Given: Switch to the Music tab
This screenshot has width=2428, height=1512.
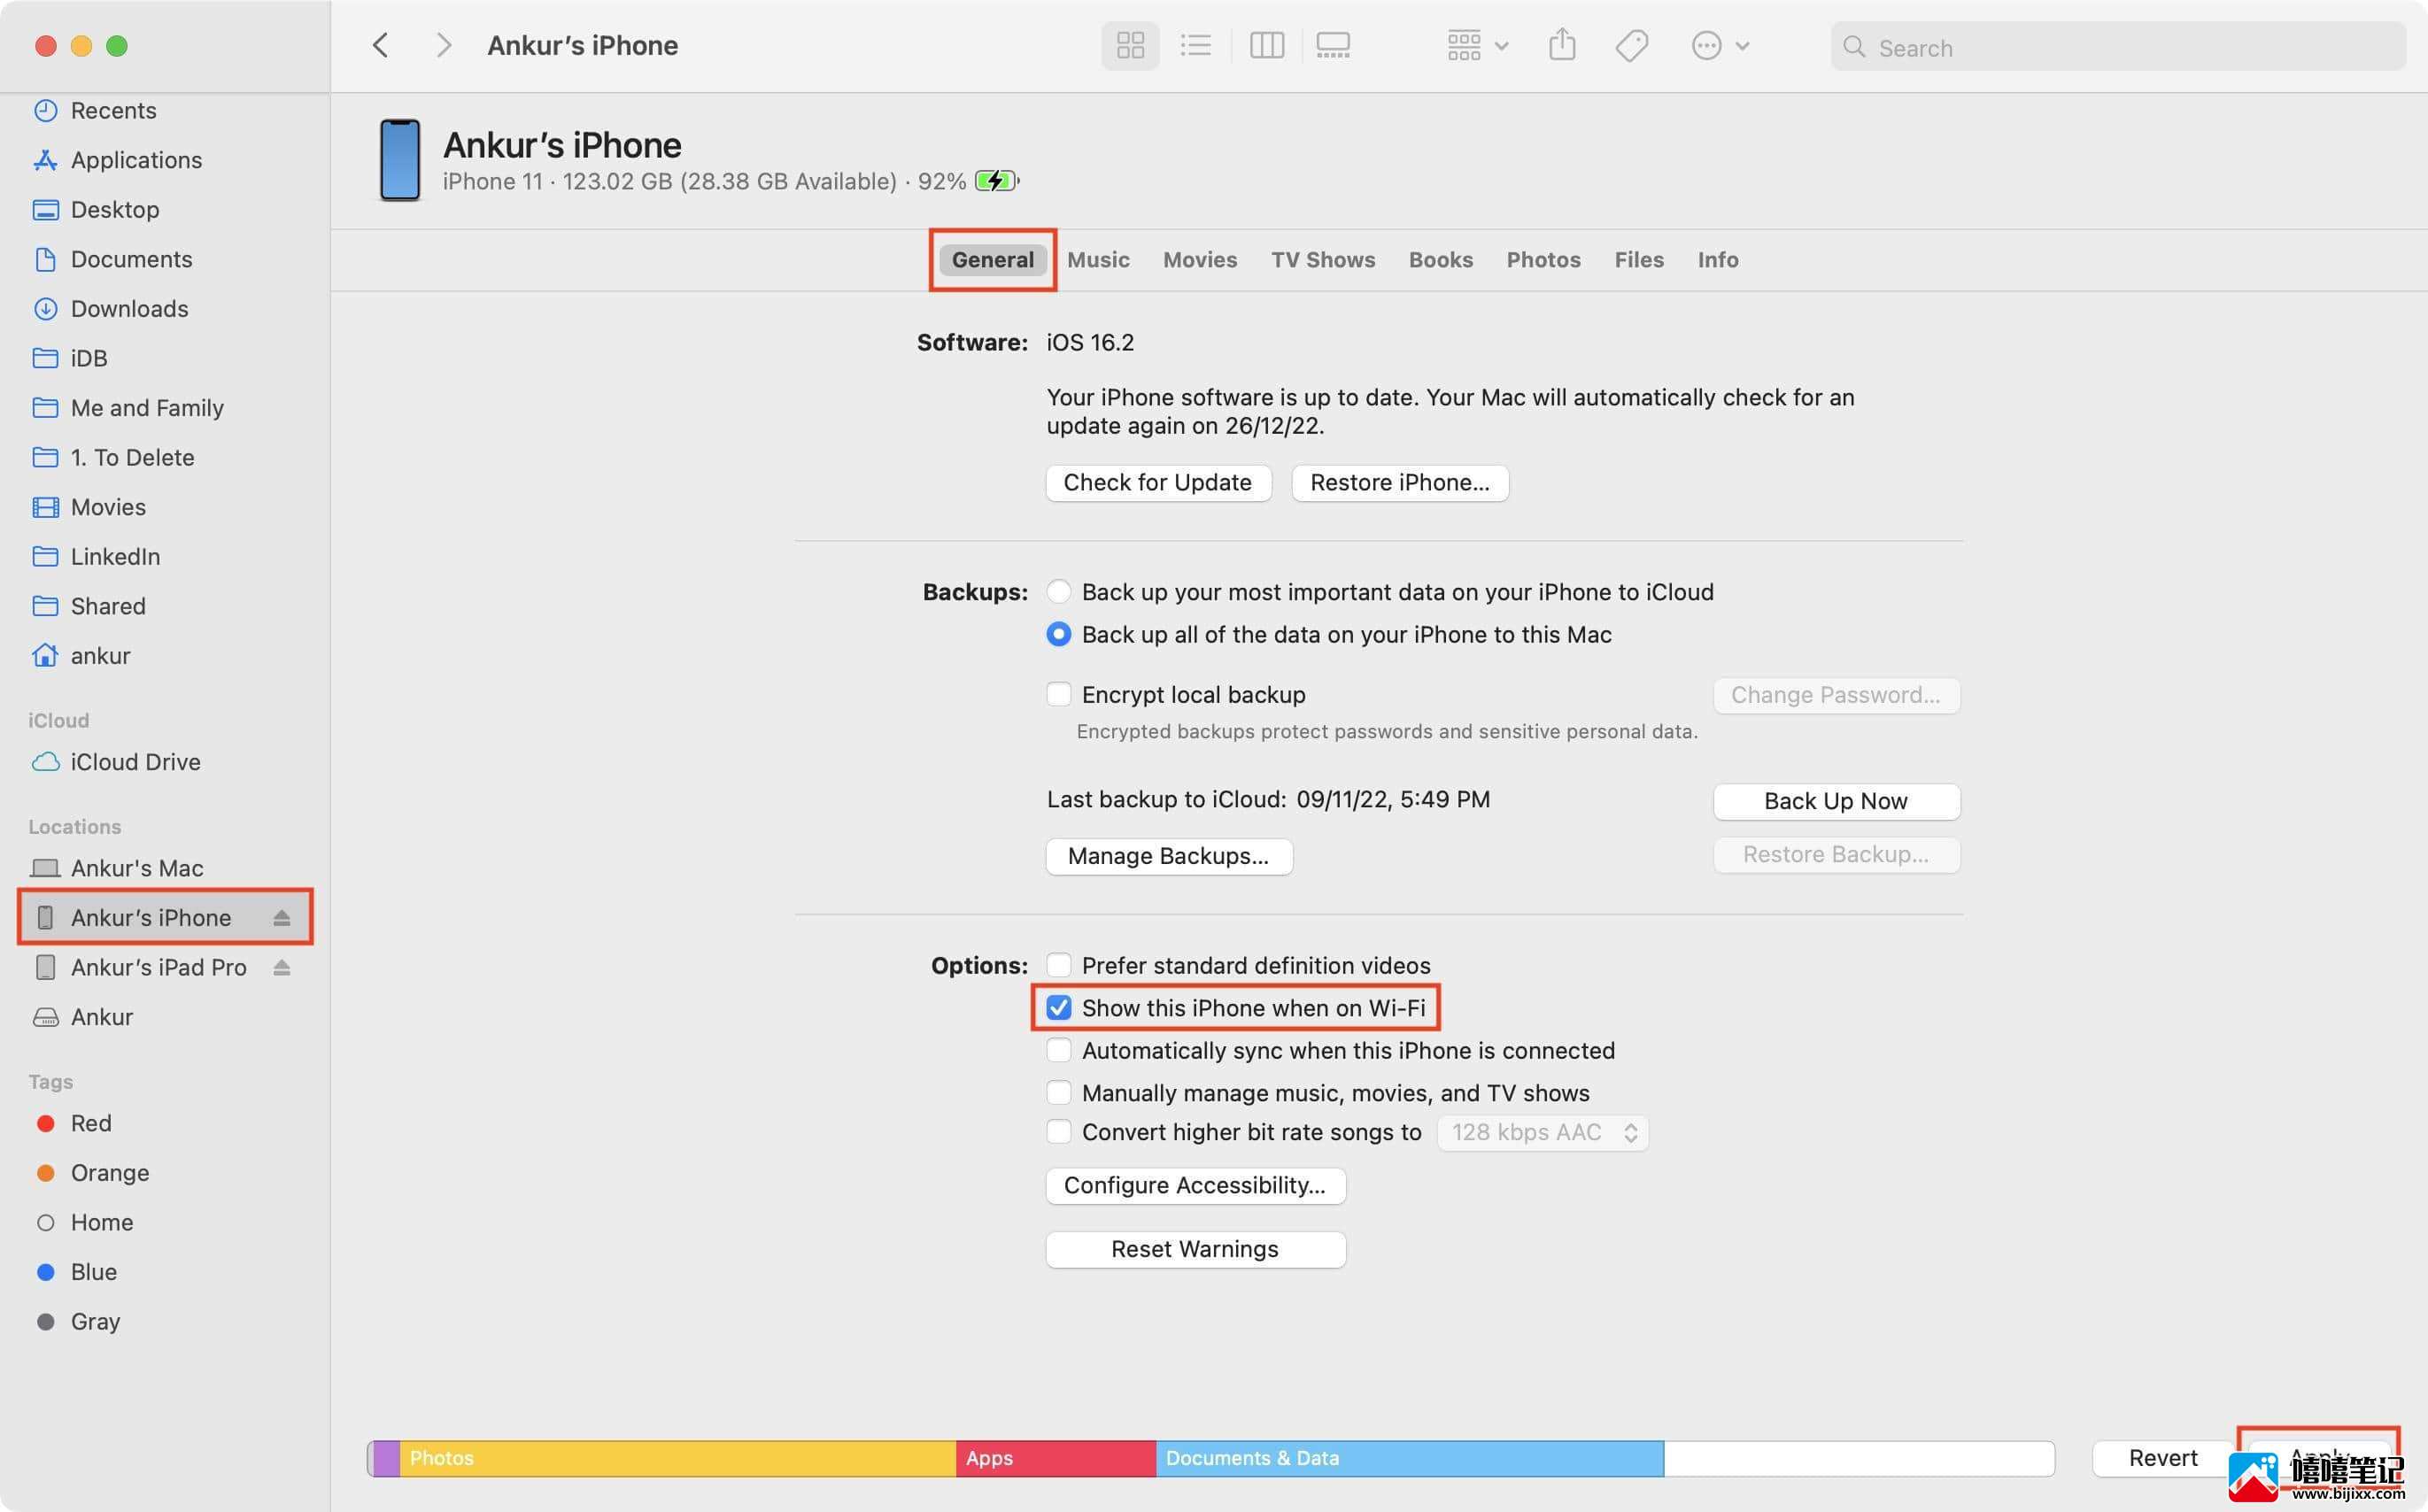Looking at the screenshot, I should pos(1098,260).
